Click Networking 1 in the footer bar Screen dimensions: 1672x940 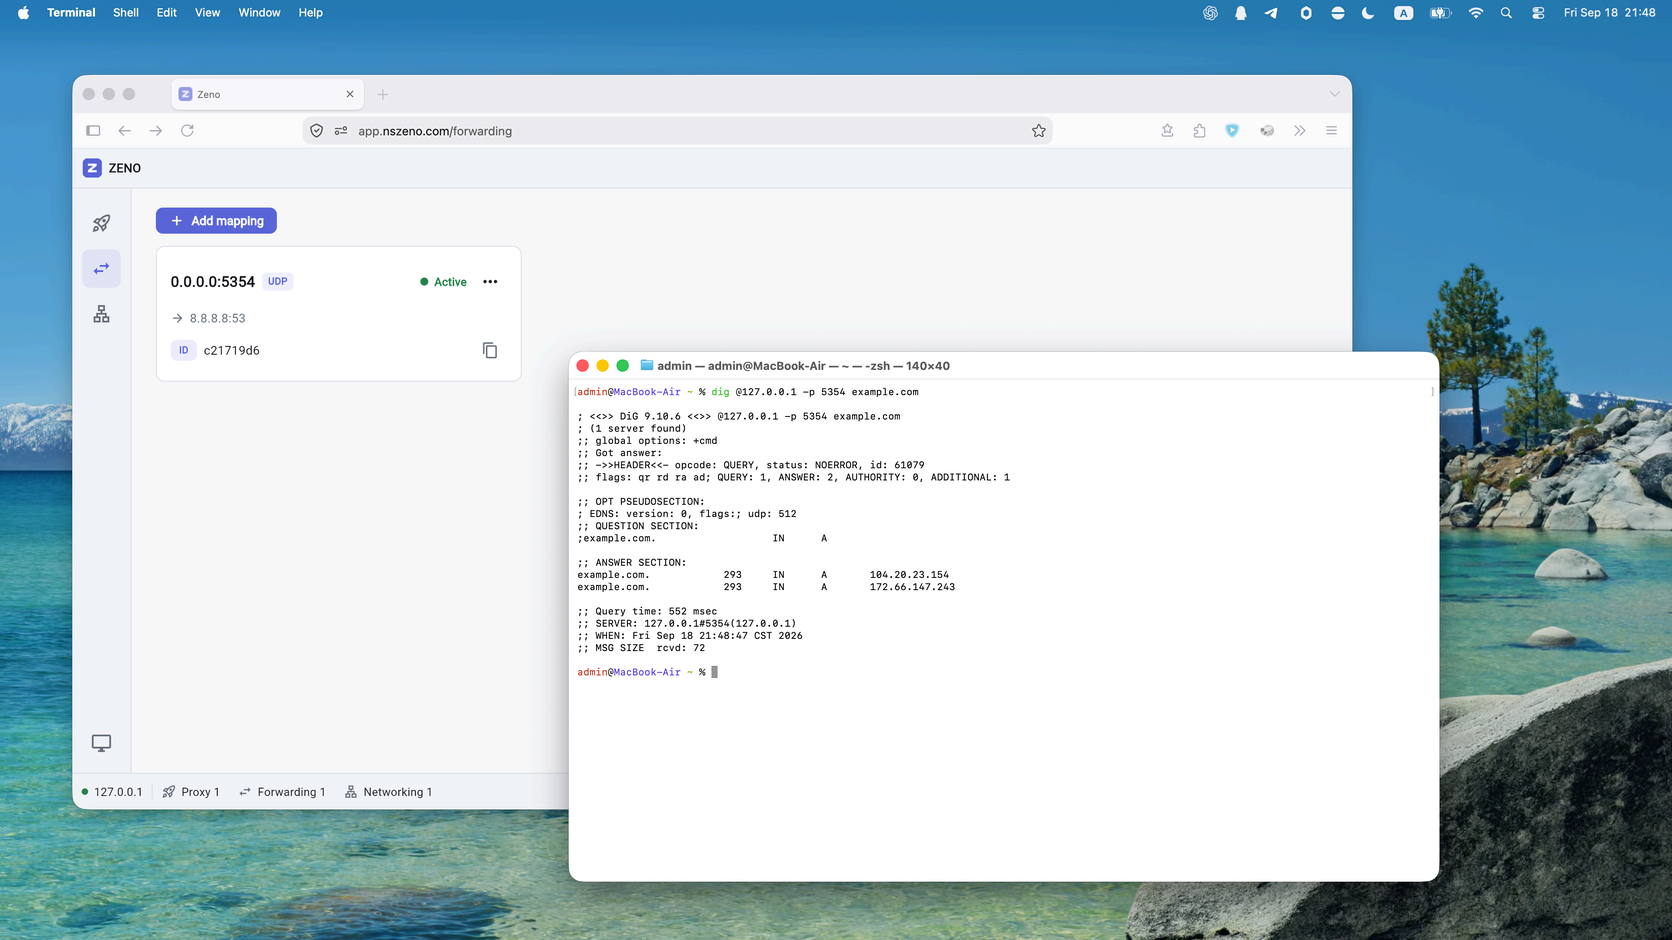(x=388, y=792)
